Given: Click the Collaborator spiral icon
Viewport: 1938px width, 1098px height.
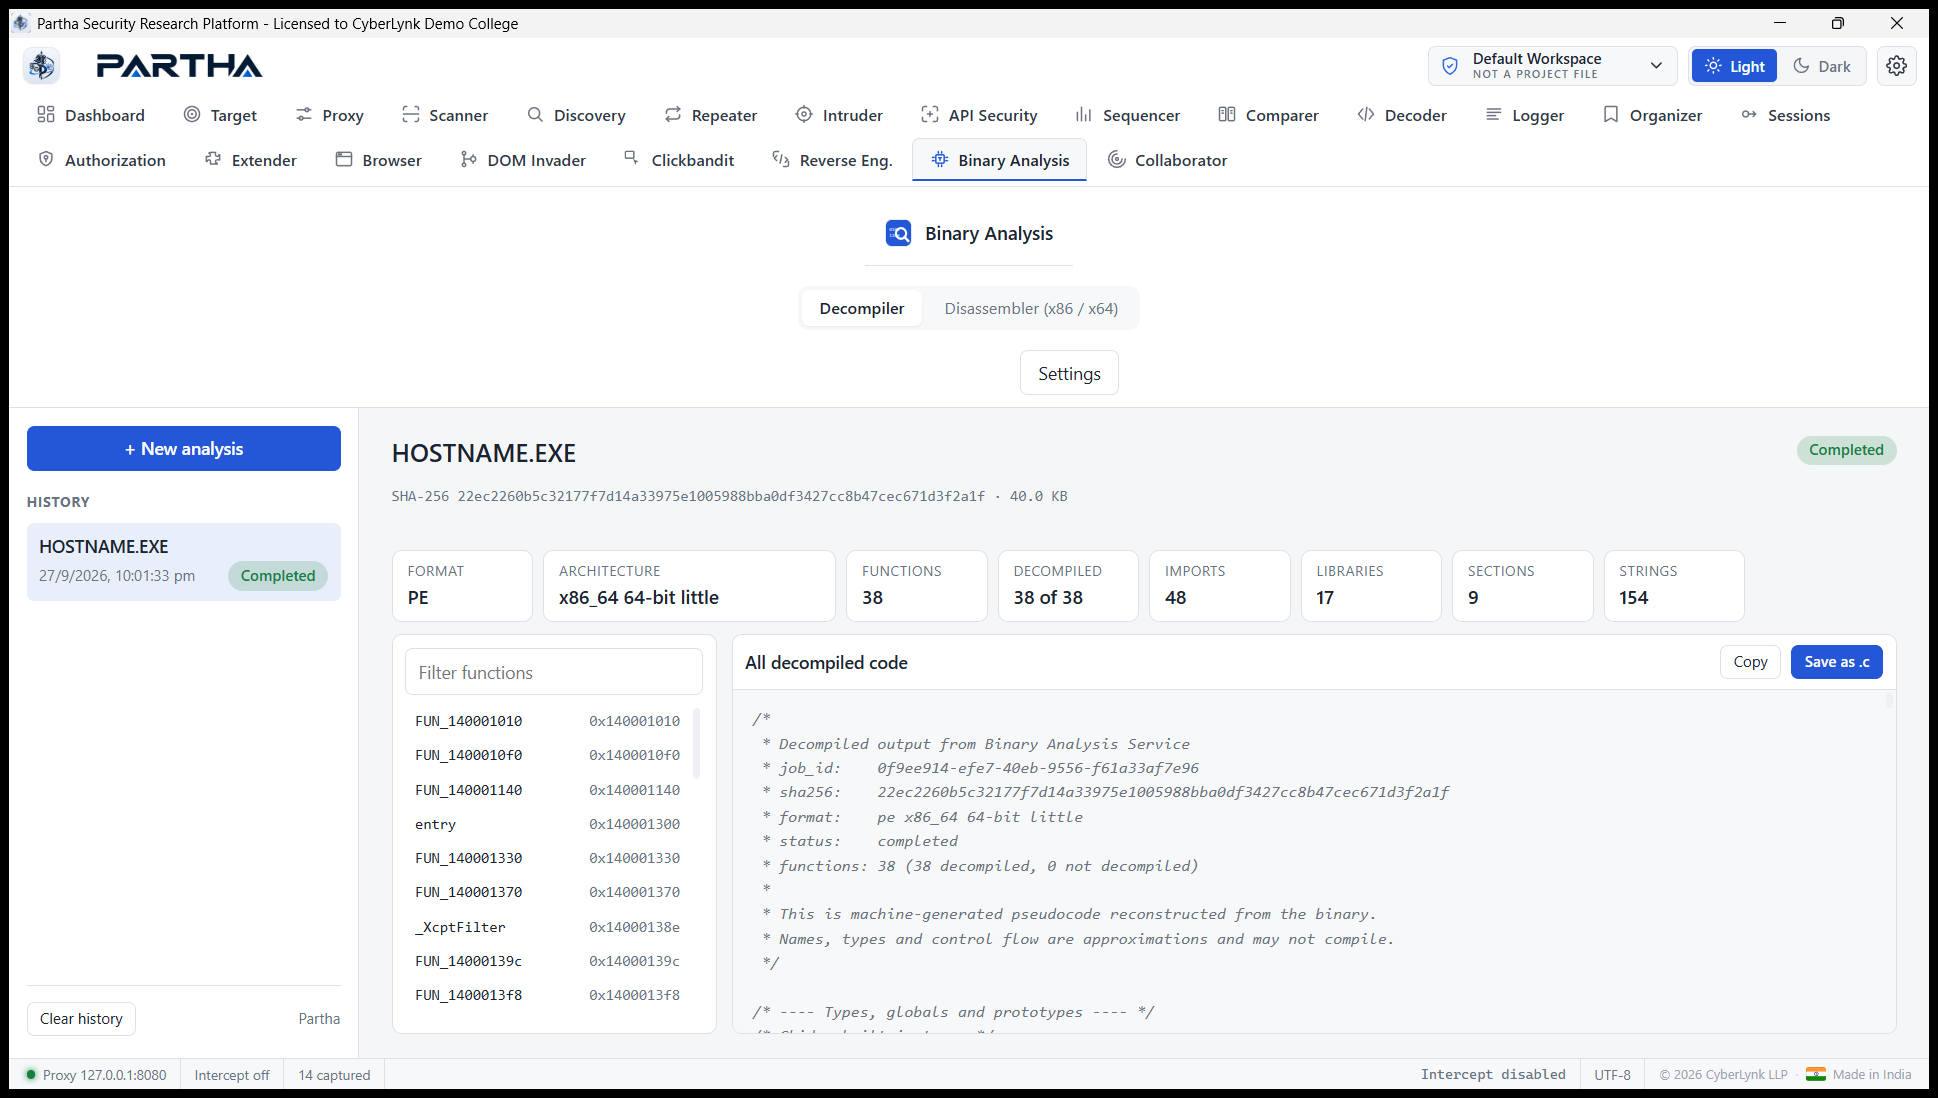Looking at the screenshot, I should 1117,159.
